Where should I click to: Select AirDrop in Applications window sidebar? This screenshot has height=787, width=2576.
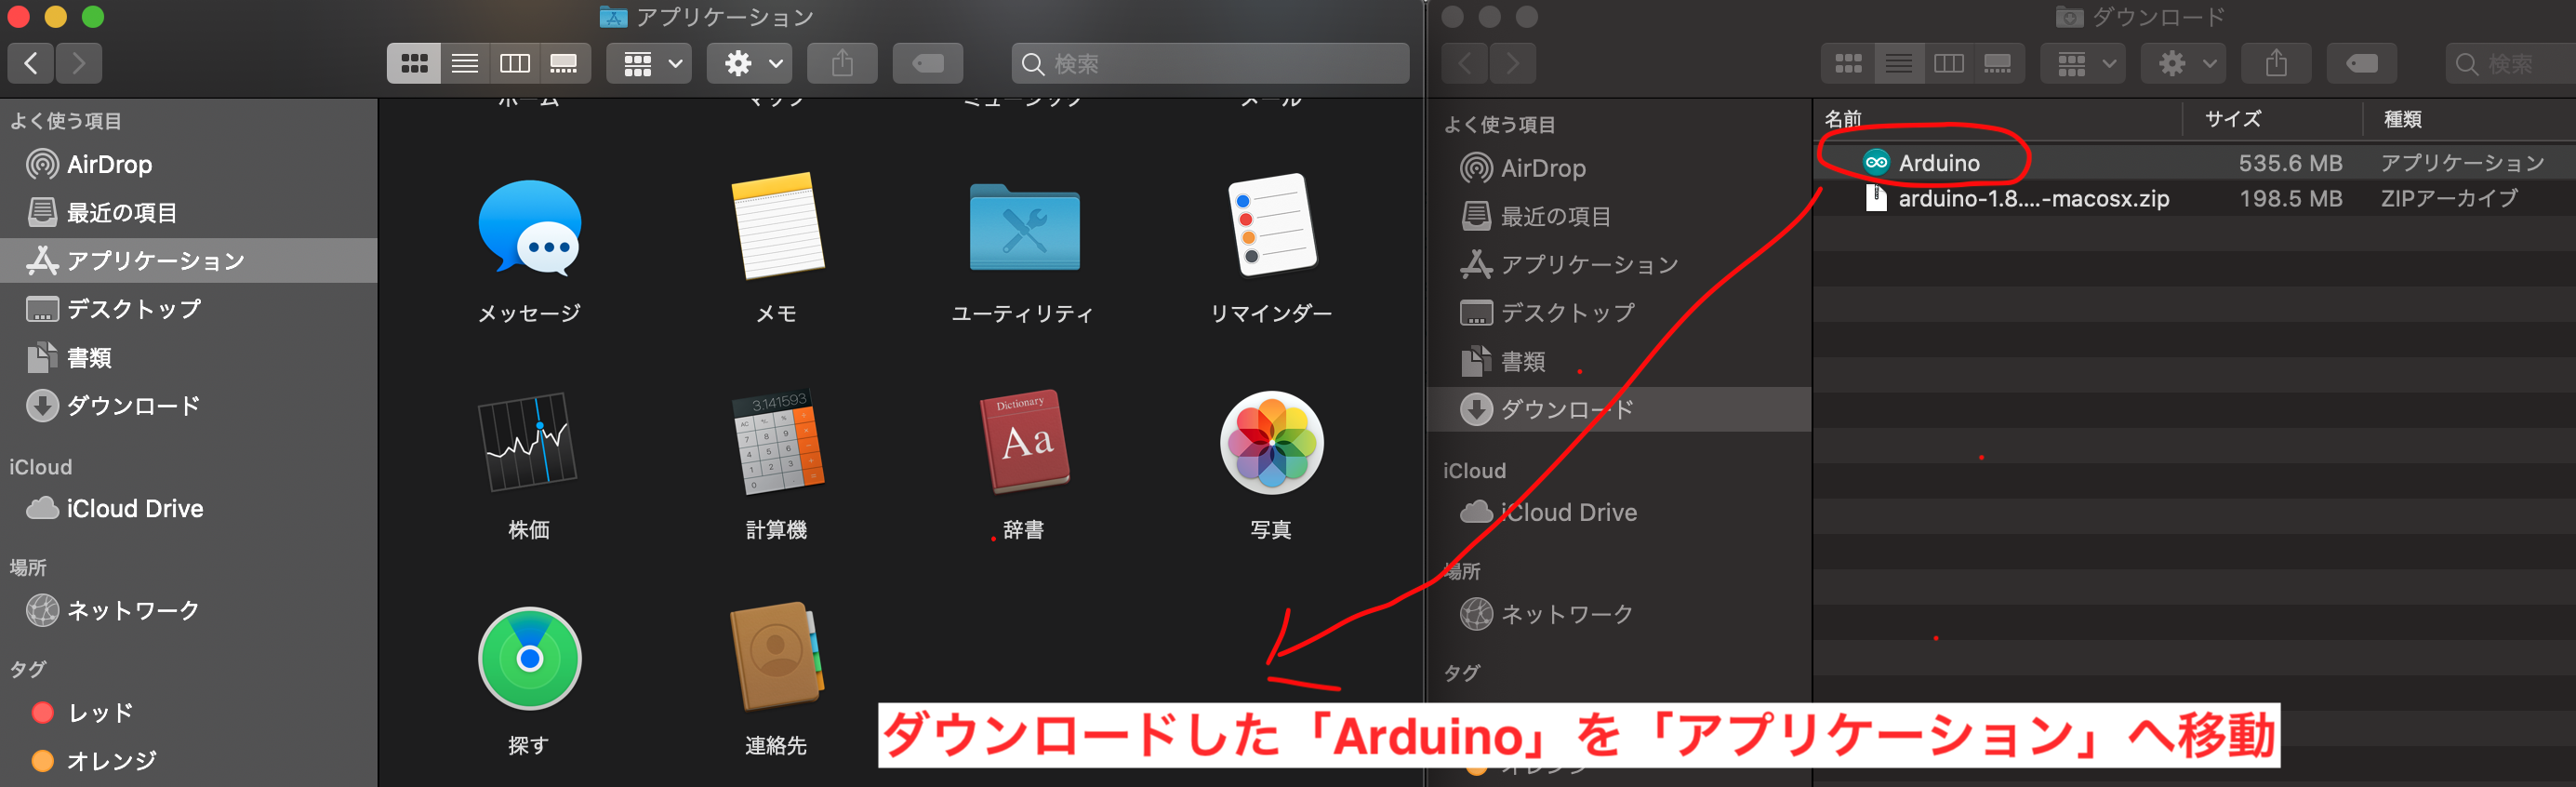(x=189, y=164)
